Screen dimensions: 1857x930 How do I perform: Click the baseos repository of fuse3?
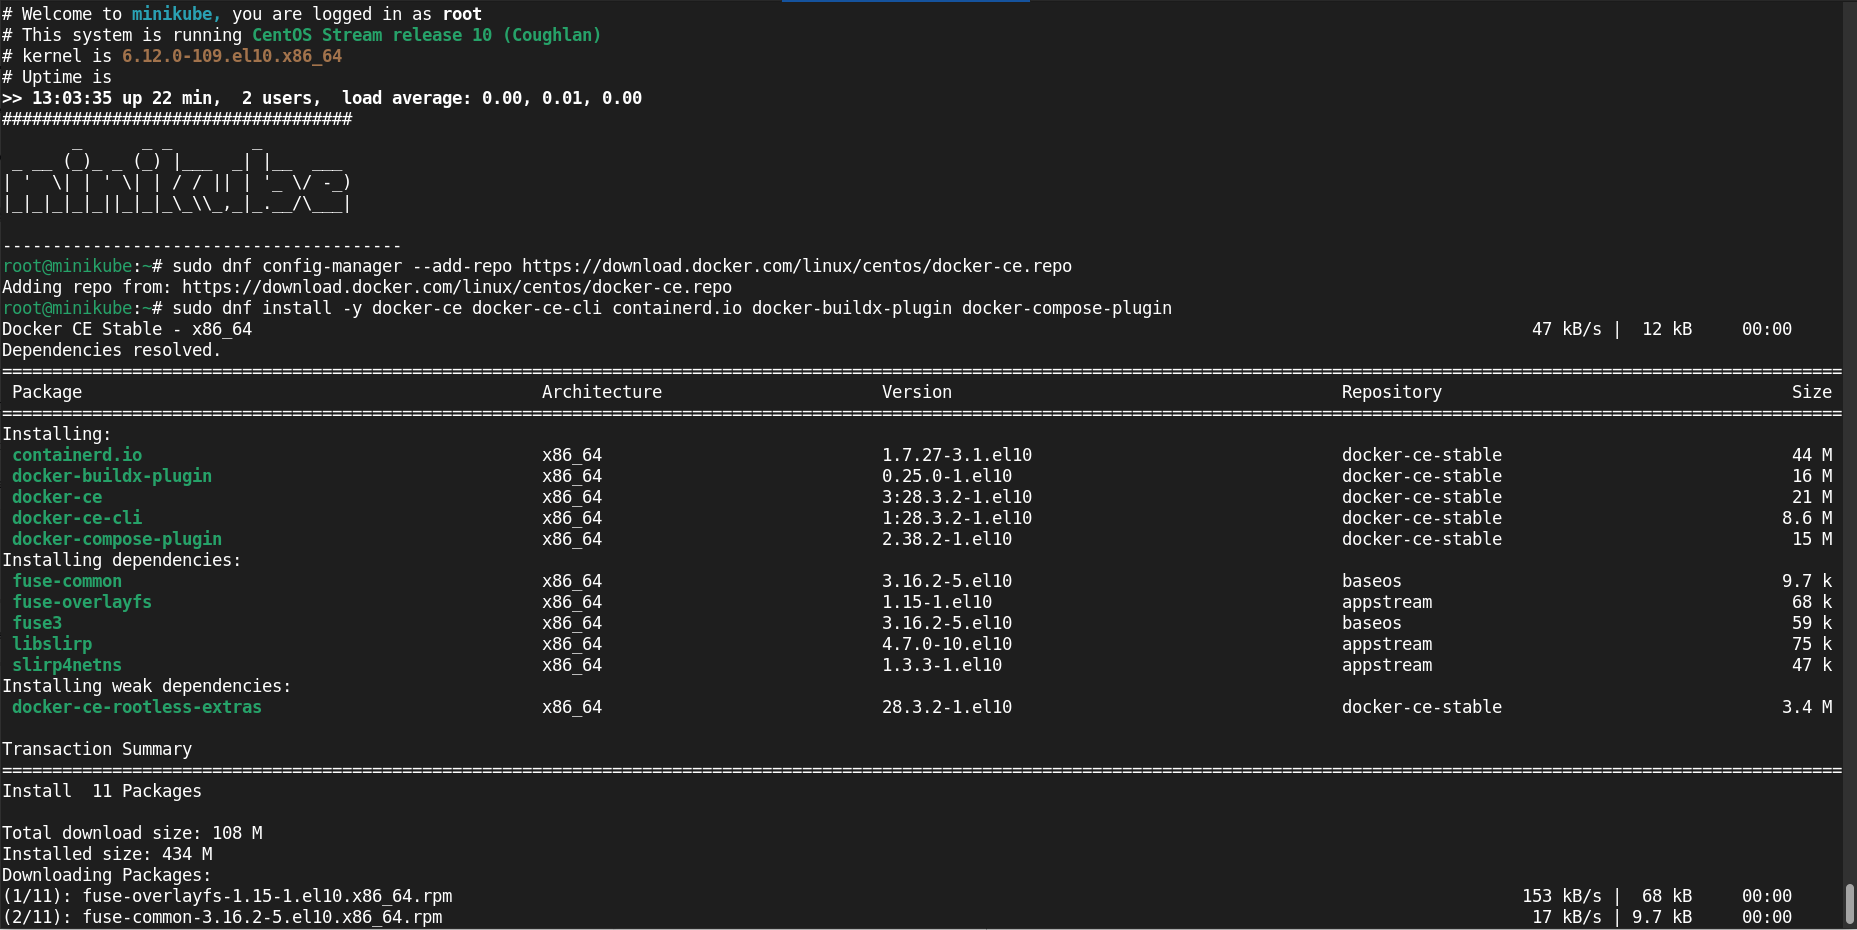coord(1372,623)
